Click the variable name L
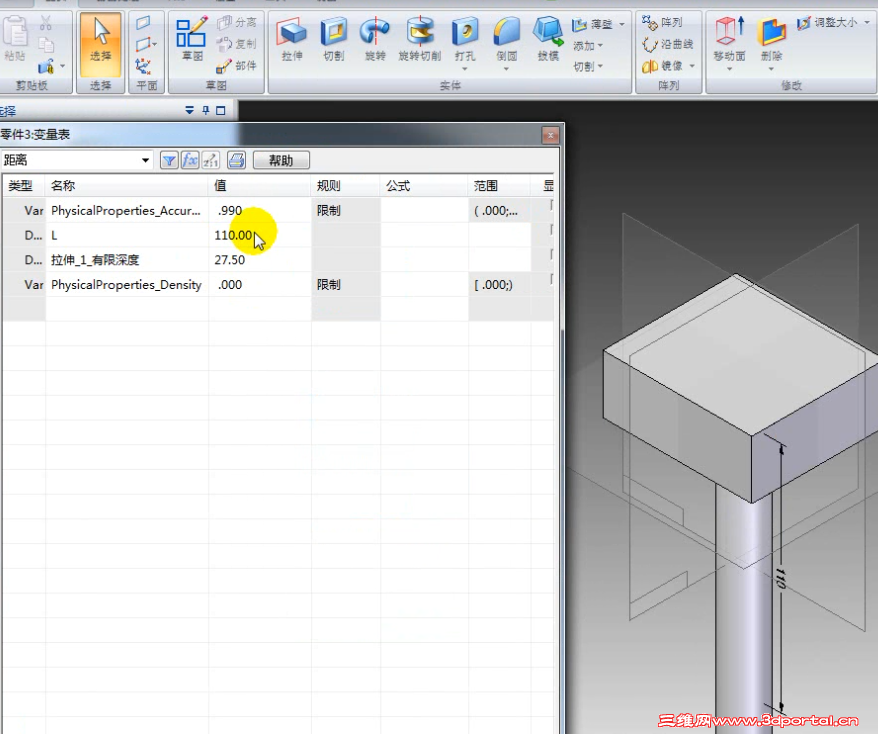The image size is (878, 734). tap(54, 235)
